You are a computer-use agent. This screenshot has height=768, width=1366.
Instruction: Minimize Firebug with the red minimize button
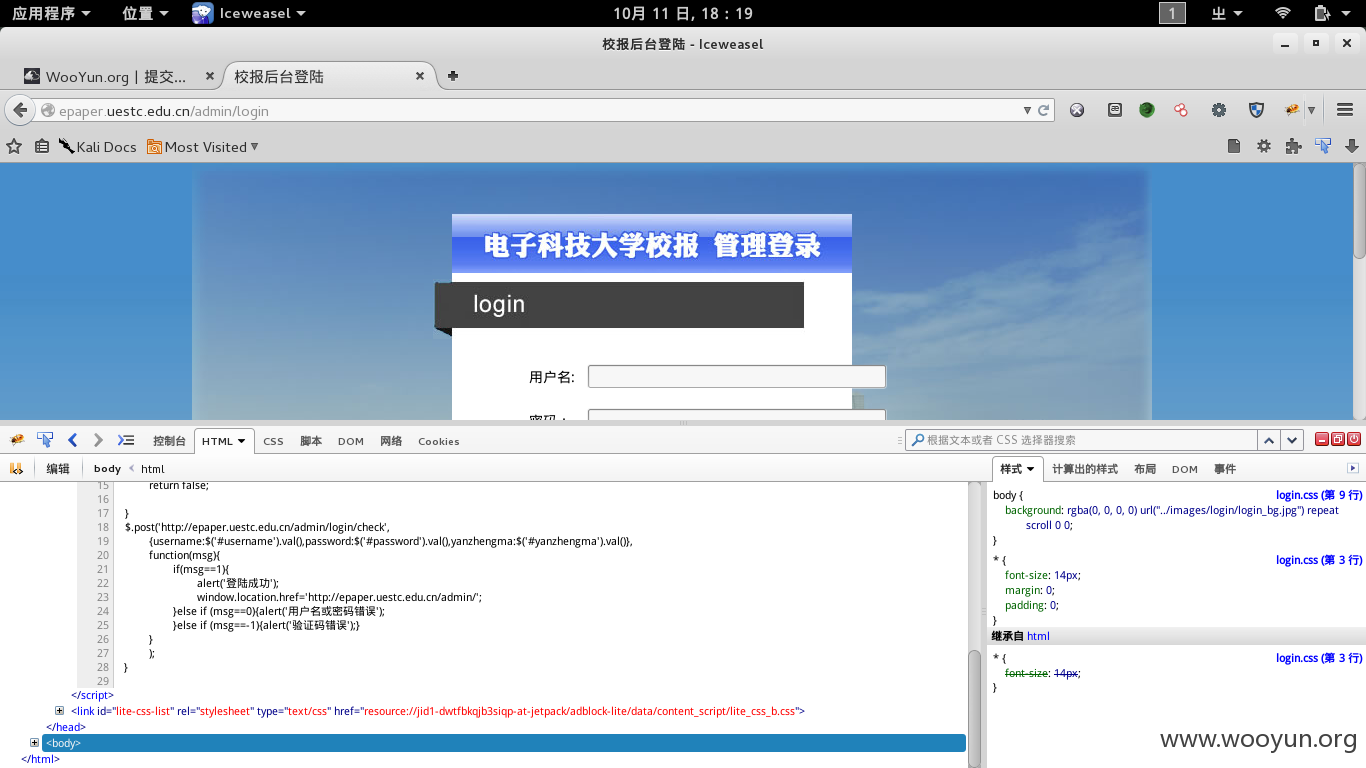click(x=1321, y=439)
